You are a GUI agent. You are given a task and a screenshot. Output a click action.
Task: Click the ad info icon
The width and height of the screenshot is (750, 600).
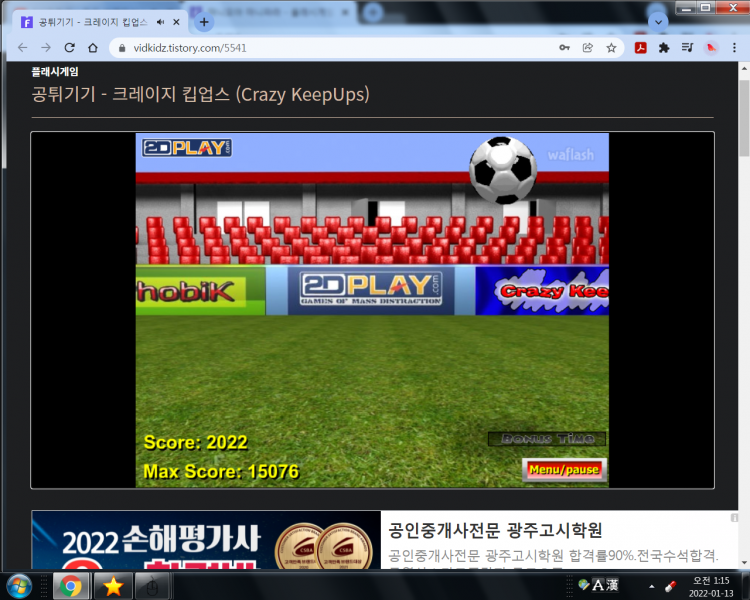[734, 517]
